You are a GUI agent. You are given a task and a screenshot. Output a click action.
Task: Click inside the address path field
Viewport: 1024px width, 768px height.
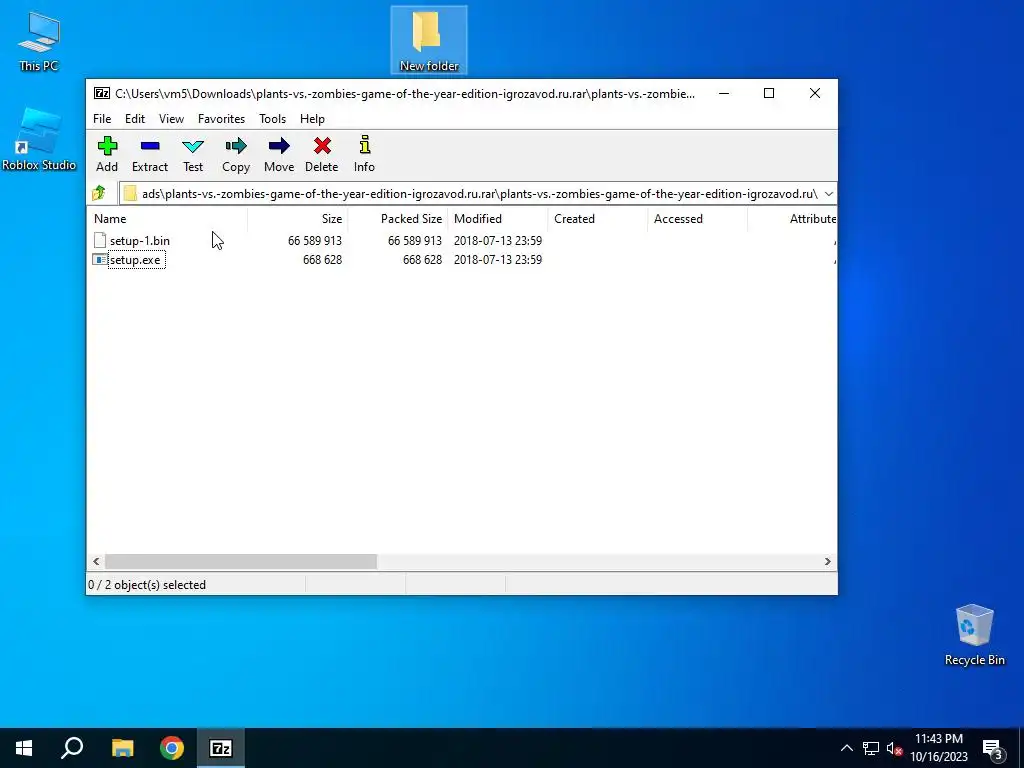[479, 194]
